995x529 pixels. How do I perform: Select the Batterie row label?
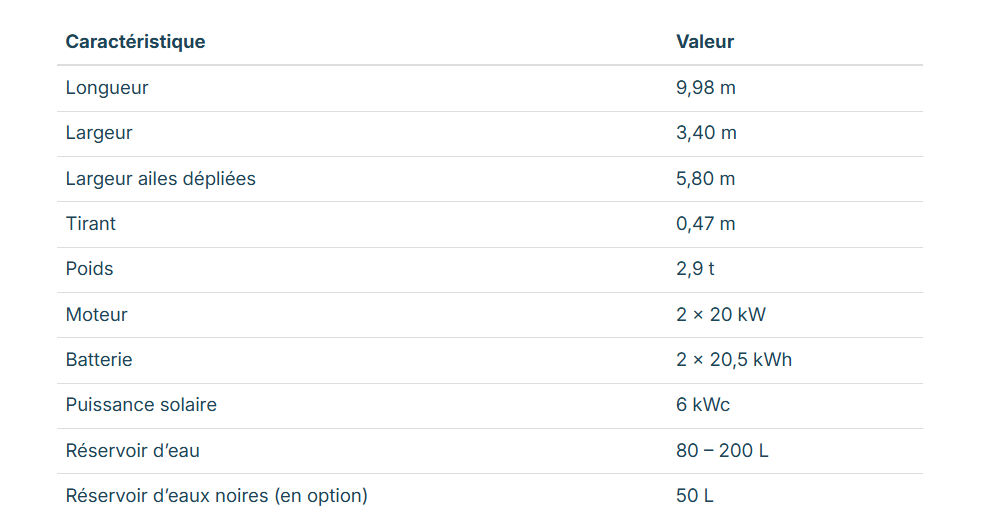99,360
